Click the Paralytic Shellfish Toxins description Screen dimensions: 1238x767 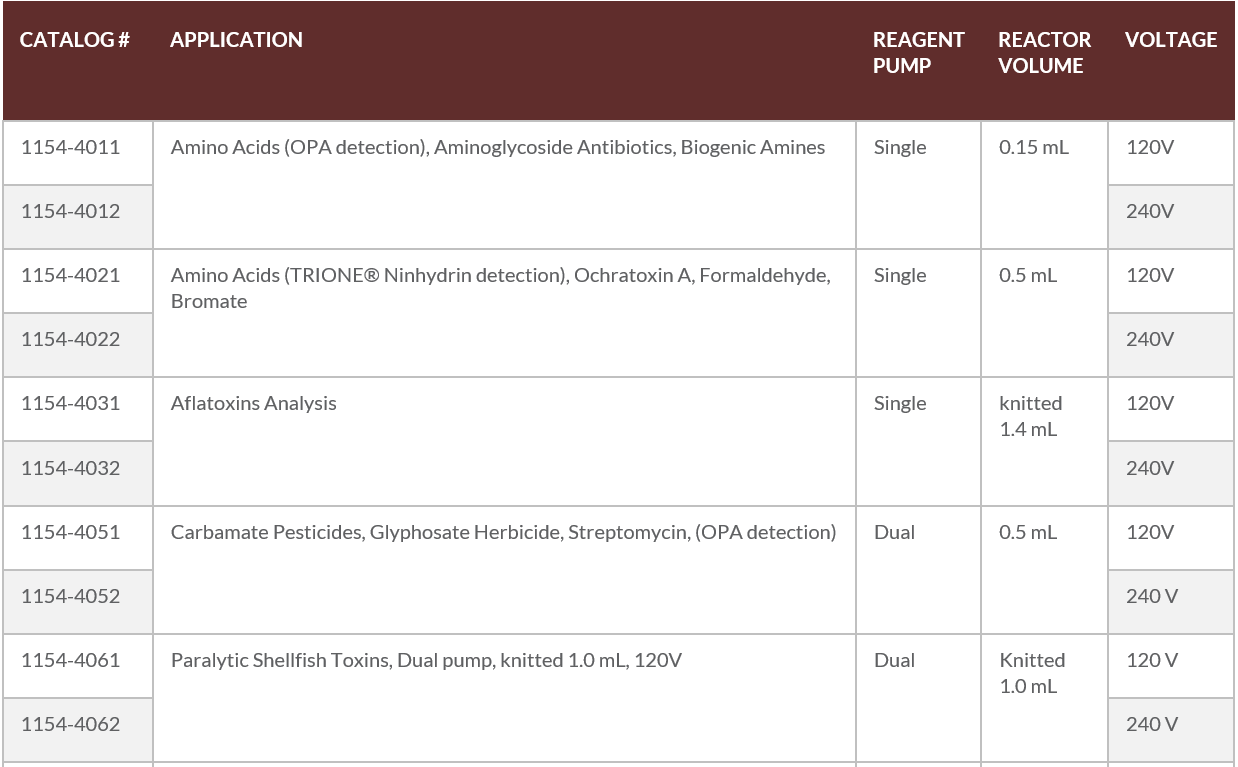[x=426, y=660]
